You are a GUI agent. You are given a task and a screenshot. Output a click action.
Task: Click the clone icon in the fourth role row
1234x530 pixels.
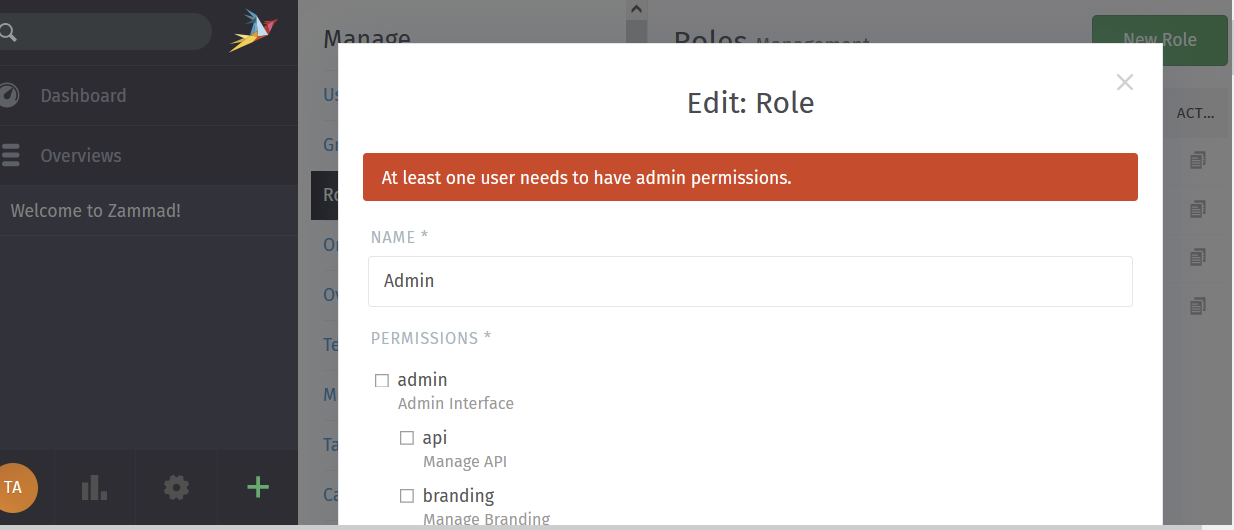tap(1198, 306)
